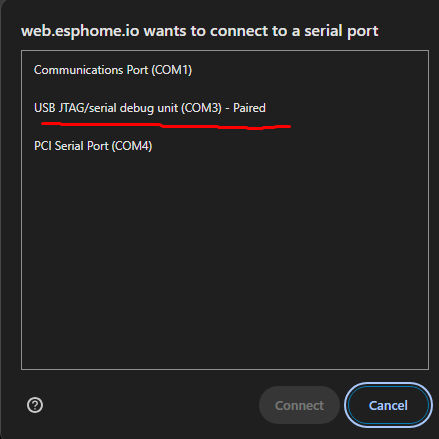Click the Cancel button
This screenshot has height=439, width=439.
point(388,405)
